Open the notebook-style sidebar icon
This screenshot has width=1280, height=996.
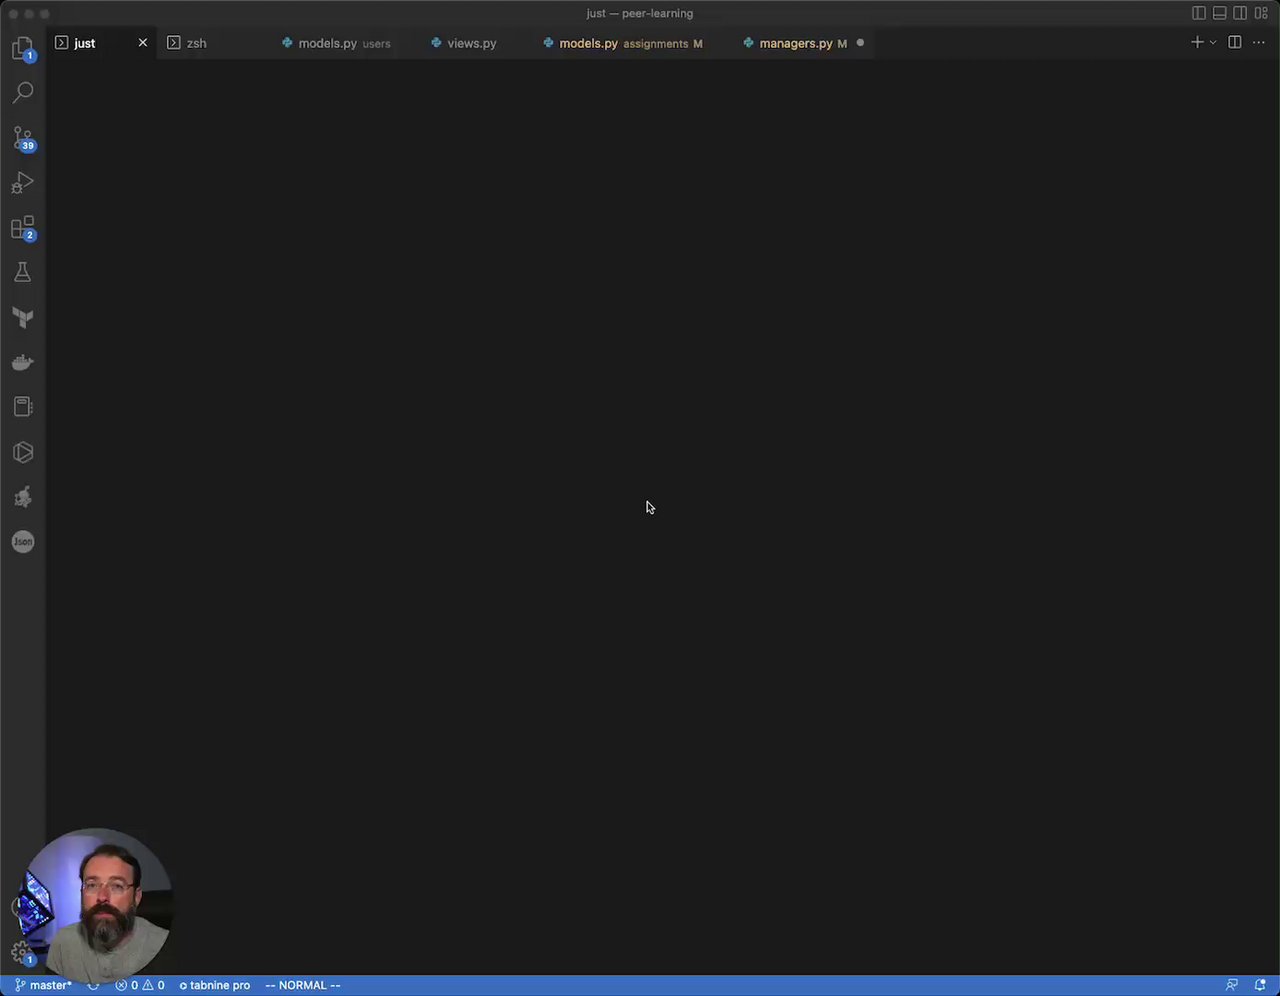(x=23, y=407)
